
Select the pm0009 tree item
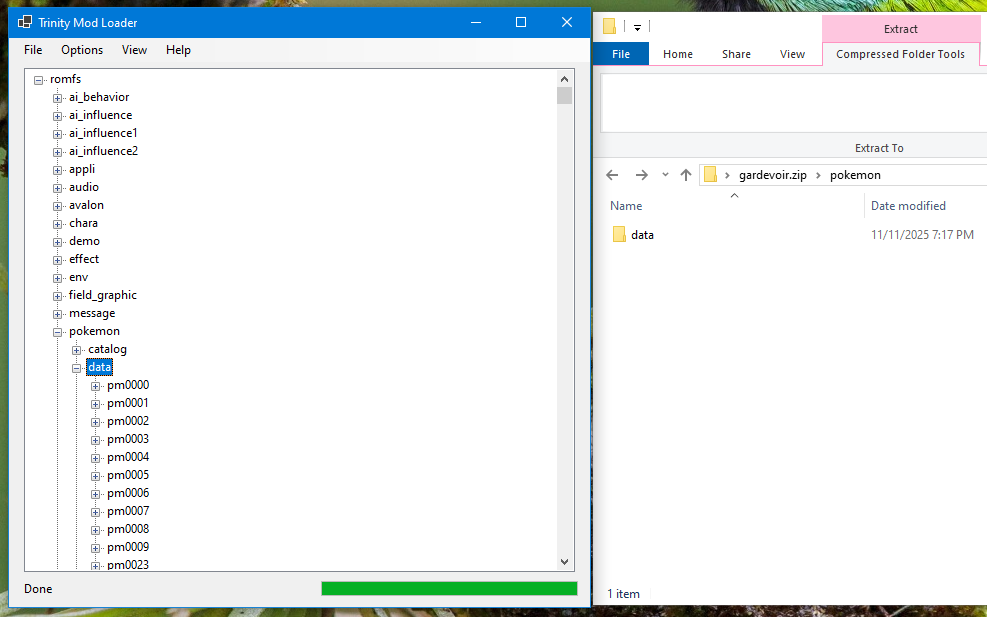(x=128, y=547)
